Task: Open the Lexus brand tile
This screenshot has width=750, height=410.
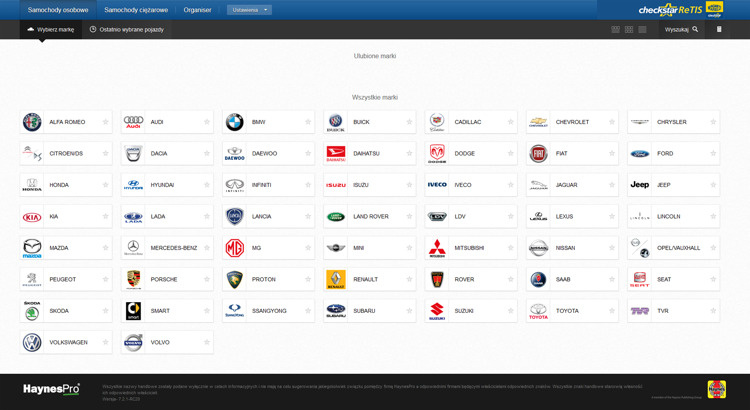Action: click(x=572, y=217)
